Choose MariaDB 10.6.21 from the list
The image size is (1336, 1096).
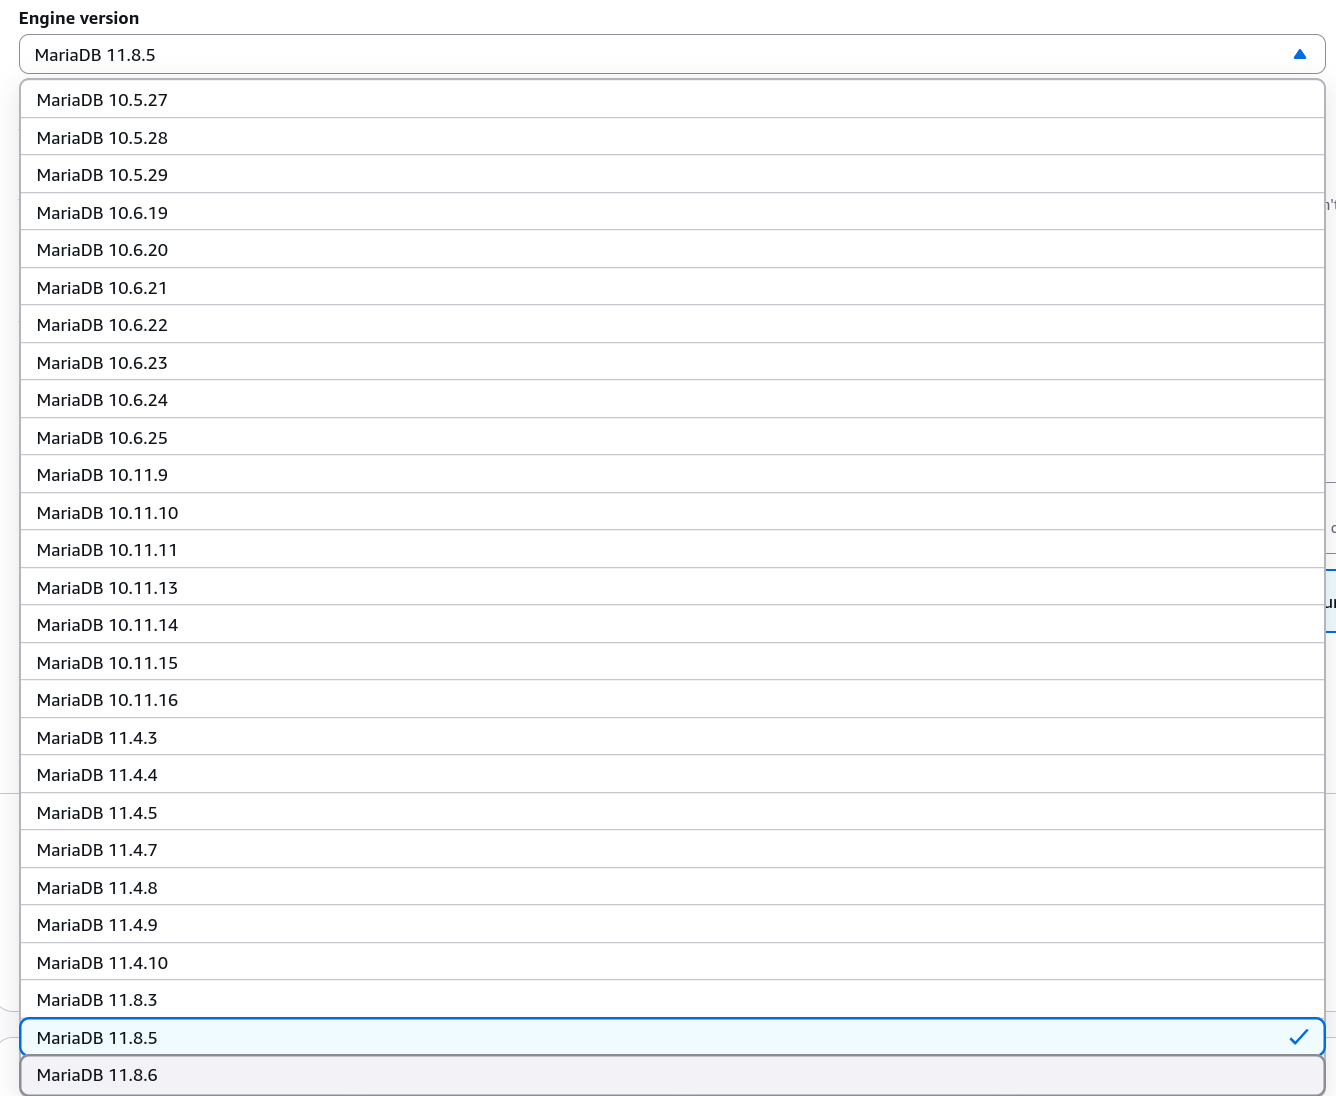[x=102, y=288]
